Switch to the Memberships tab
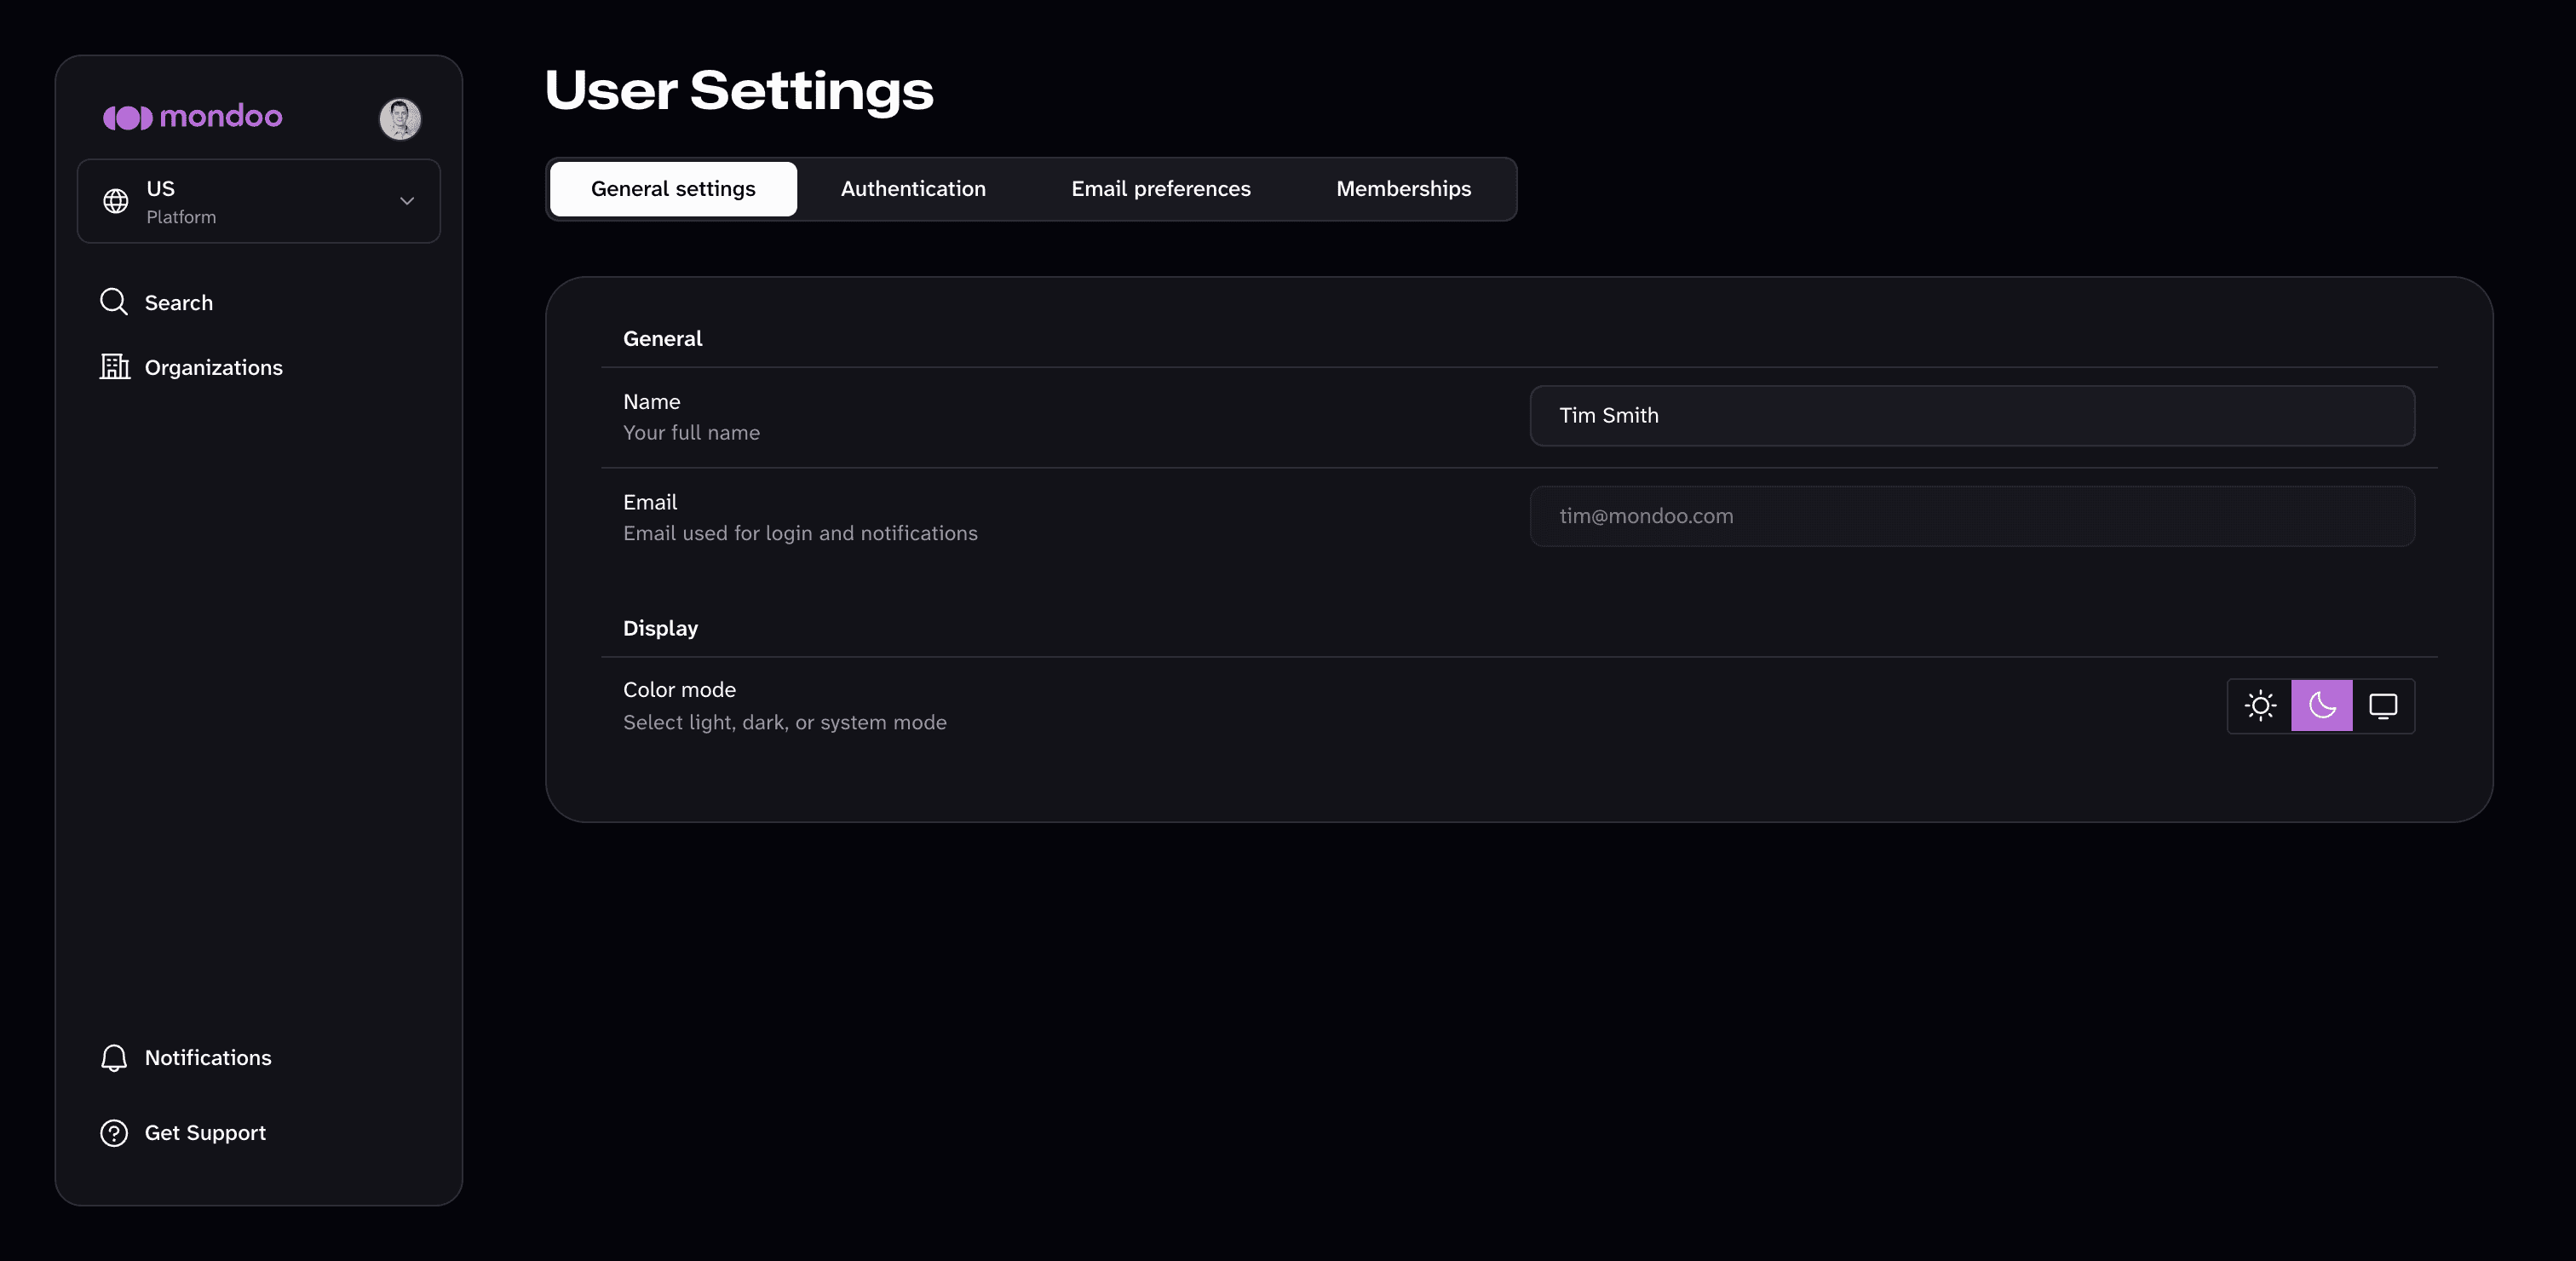The height and width of the screenshot is (1261, 2576). (1403, 189)
